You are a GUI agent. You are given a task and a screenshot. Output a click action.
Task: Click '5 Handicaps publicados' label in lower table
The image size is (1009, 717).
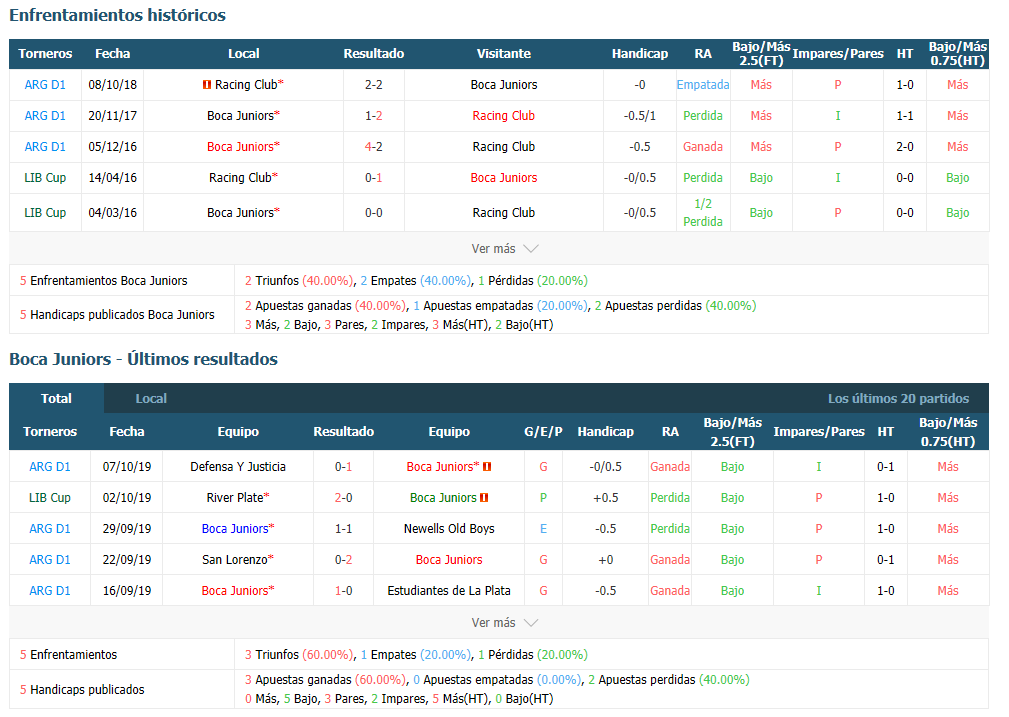[82, 689]
